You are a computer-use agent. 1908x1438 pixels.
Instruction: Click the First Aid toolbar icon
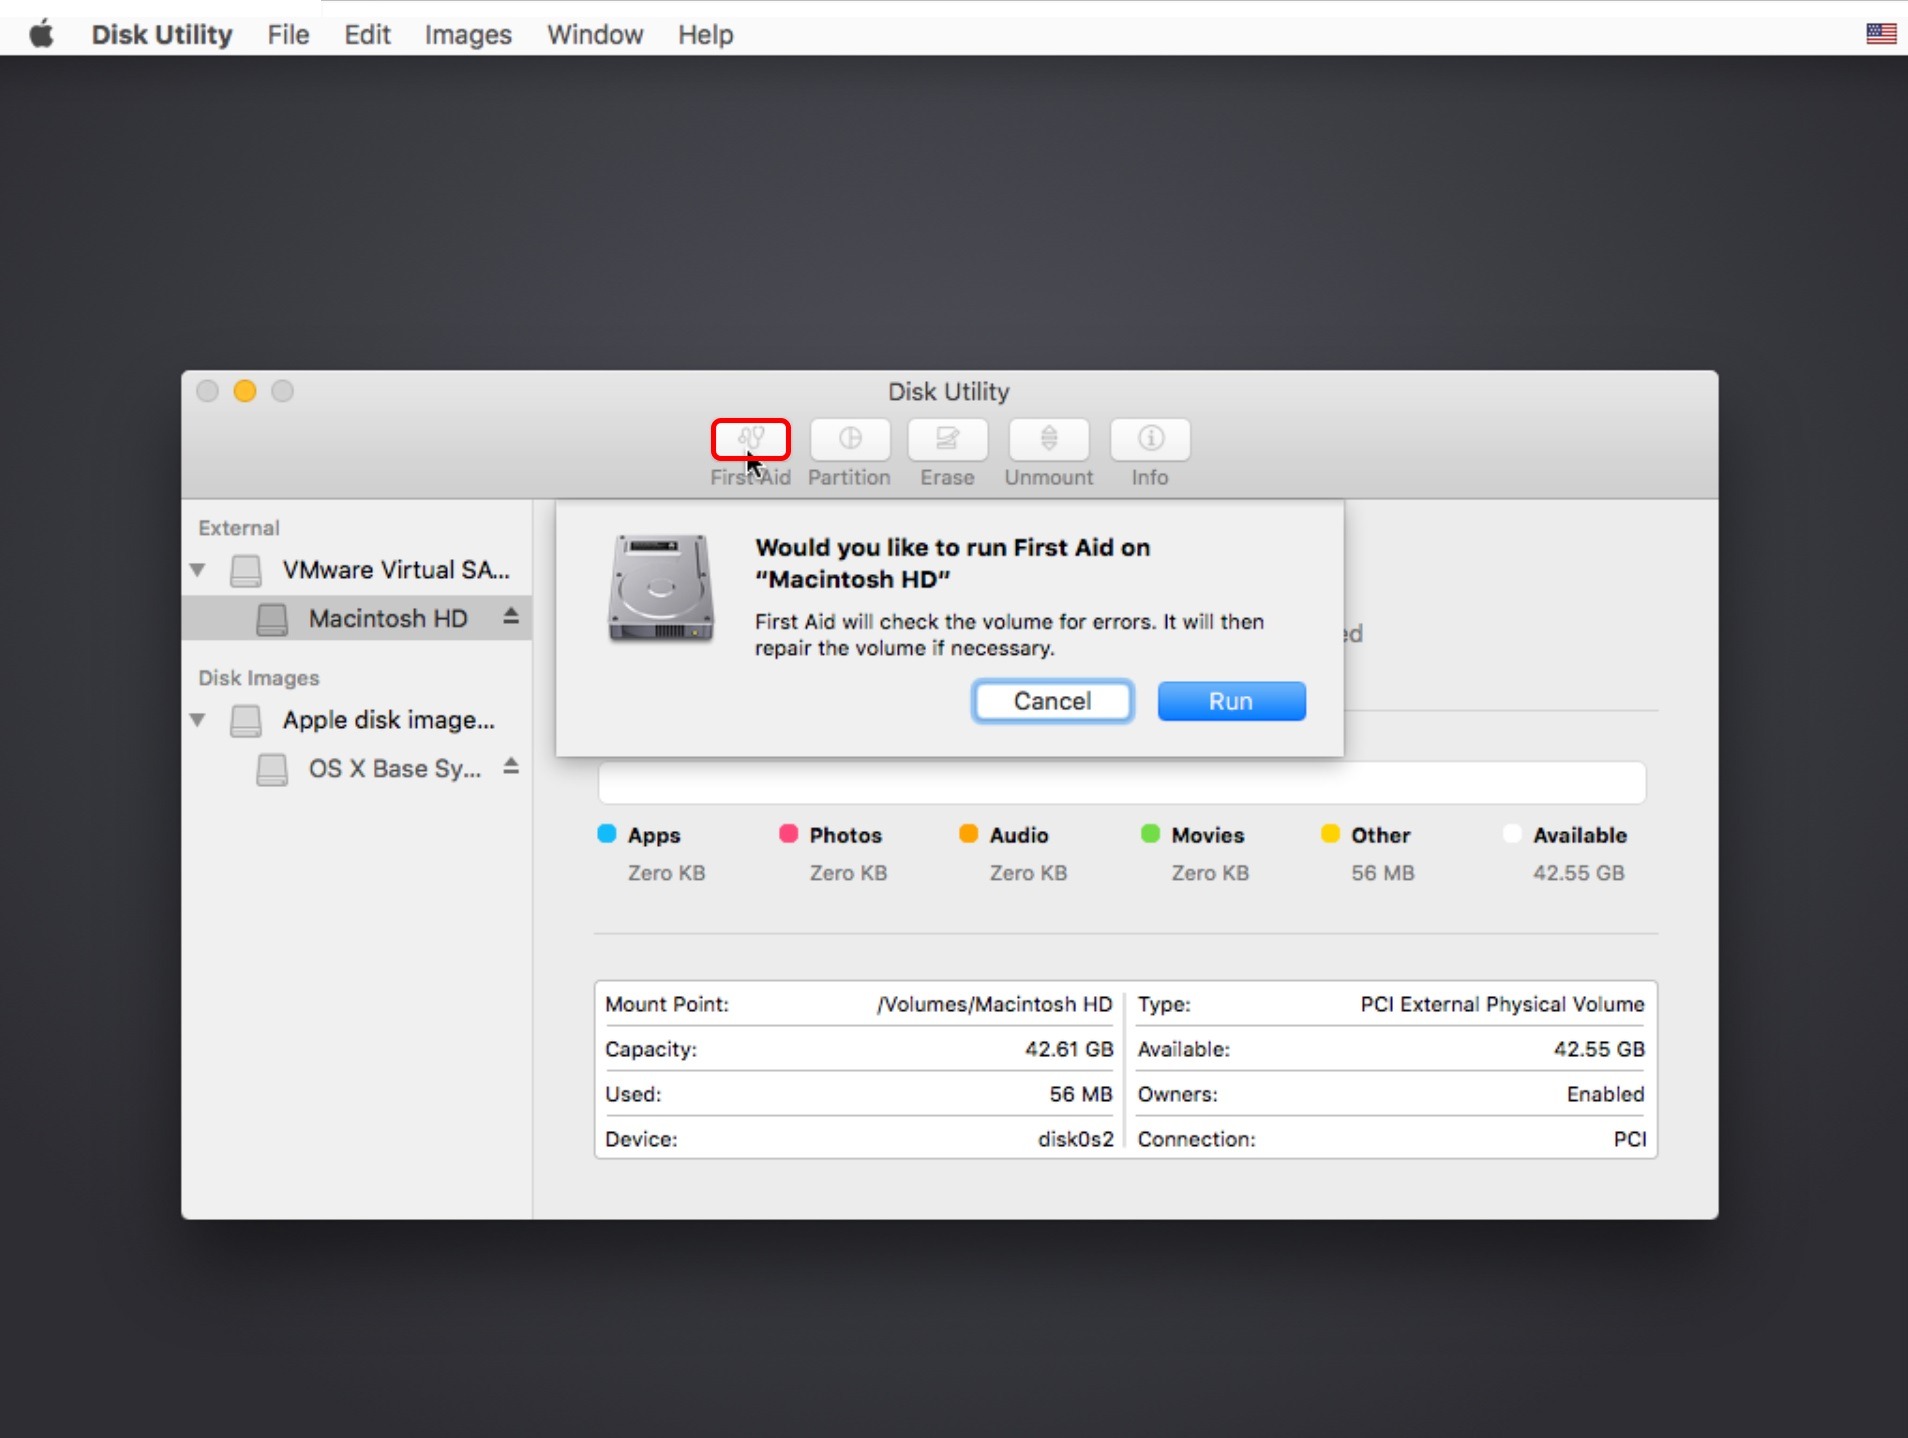tap(751, 439)
